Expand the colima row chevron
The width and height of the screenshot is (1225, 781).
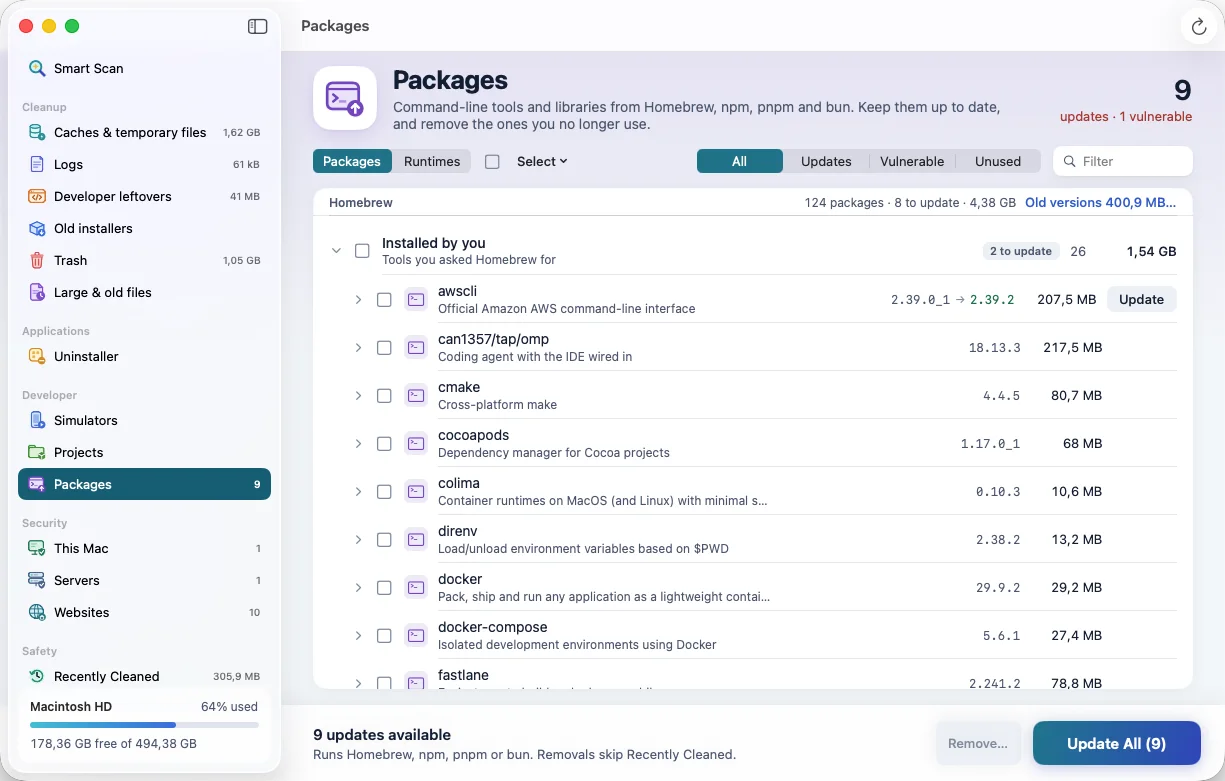point(358,491)
